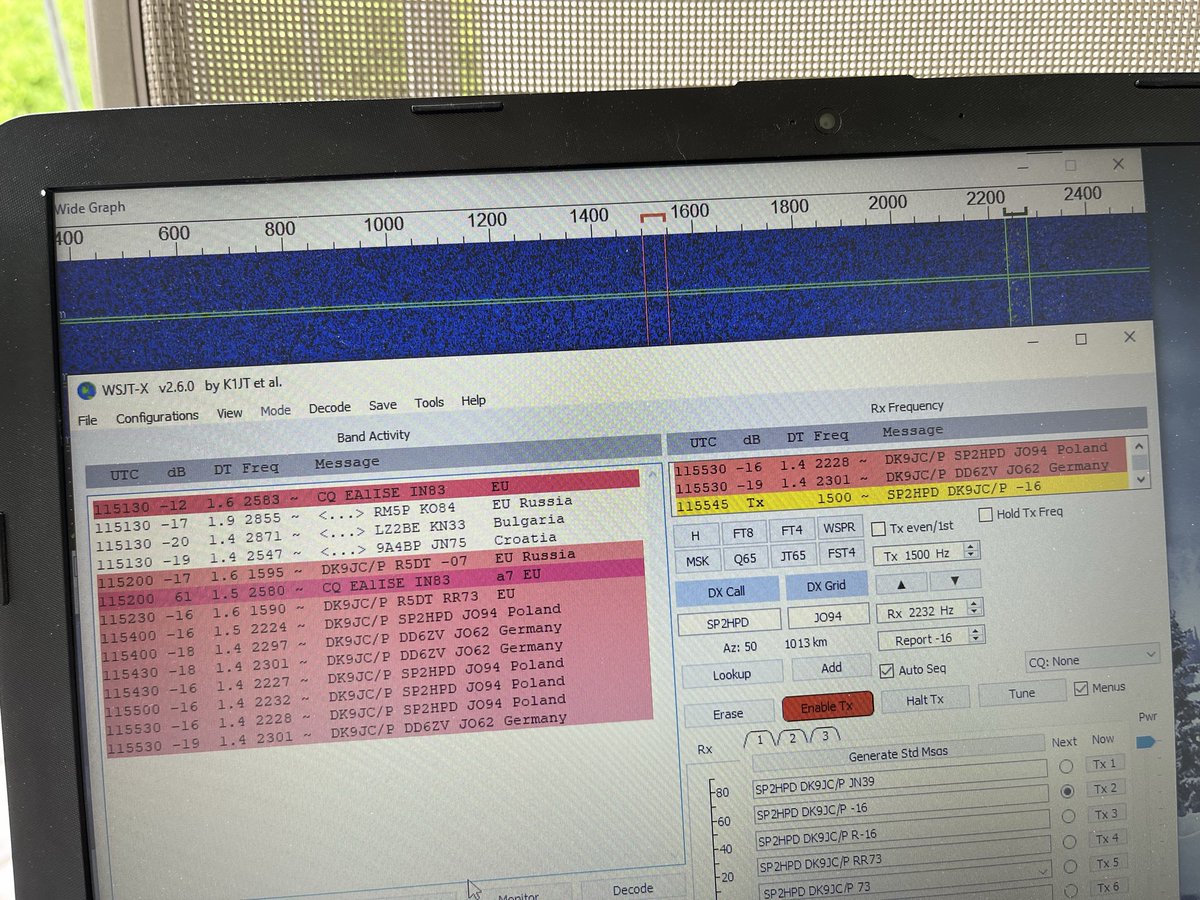The image size is (1200, 900).
Task: Click the Lookup button
Action: point(732,675)
